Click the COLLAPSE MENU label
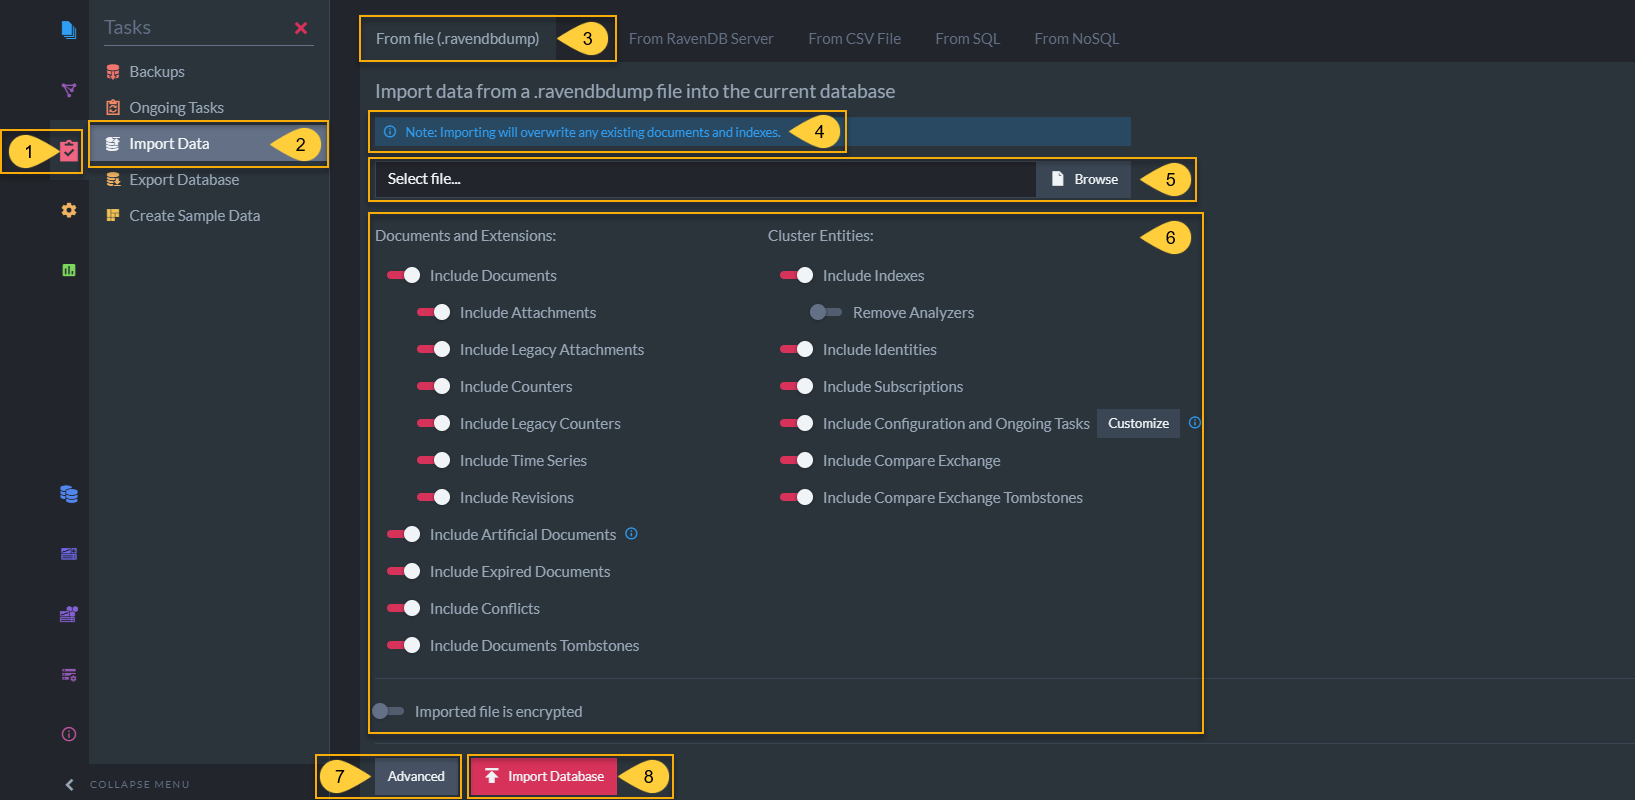 click(x=140, y=785)
